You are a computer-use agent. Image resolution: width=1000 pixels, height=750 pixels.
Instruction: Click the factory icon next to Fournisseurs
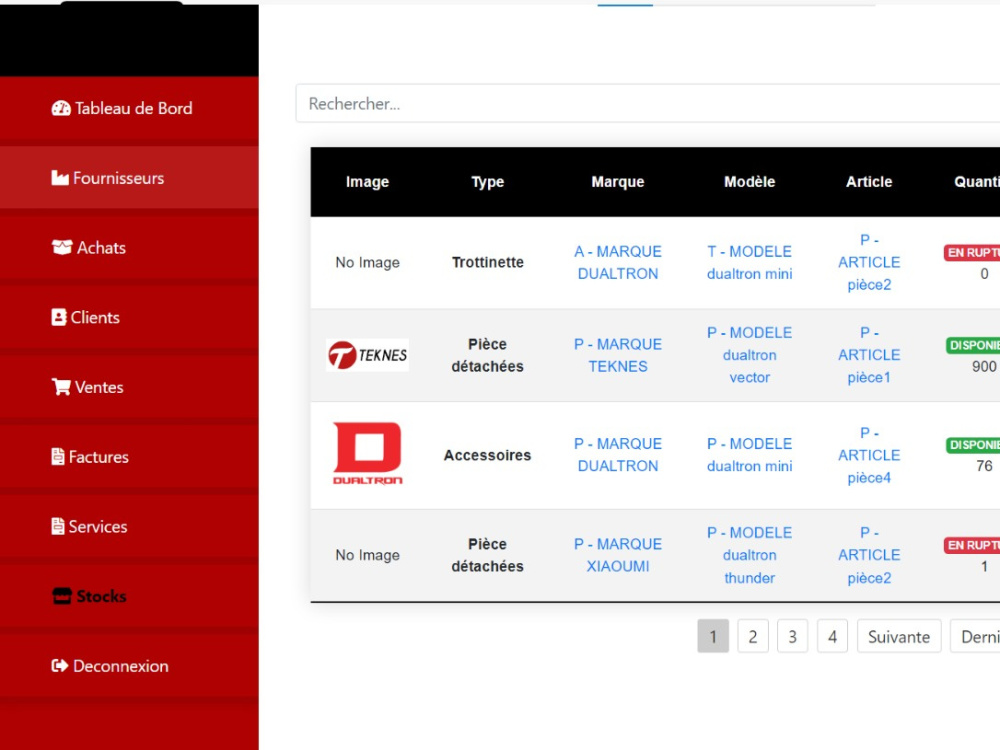point(60,178)
